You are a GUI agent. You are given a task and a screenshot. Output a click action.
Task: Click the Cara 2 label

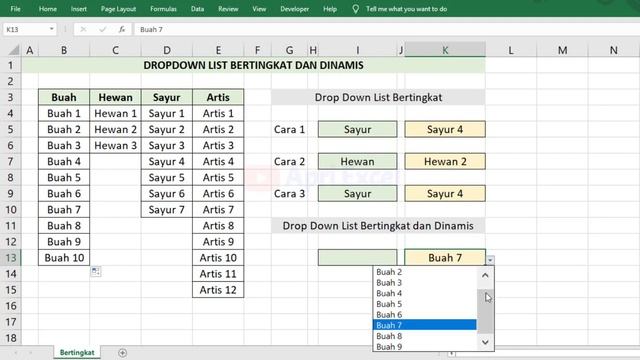click(x=289, y=162)
